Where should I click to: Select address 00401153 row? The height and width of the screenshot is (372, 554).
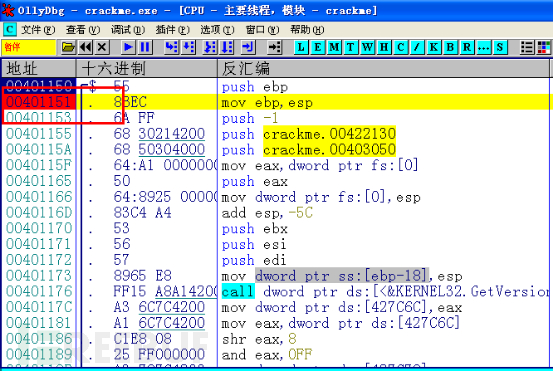coord(277,118)
